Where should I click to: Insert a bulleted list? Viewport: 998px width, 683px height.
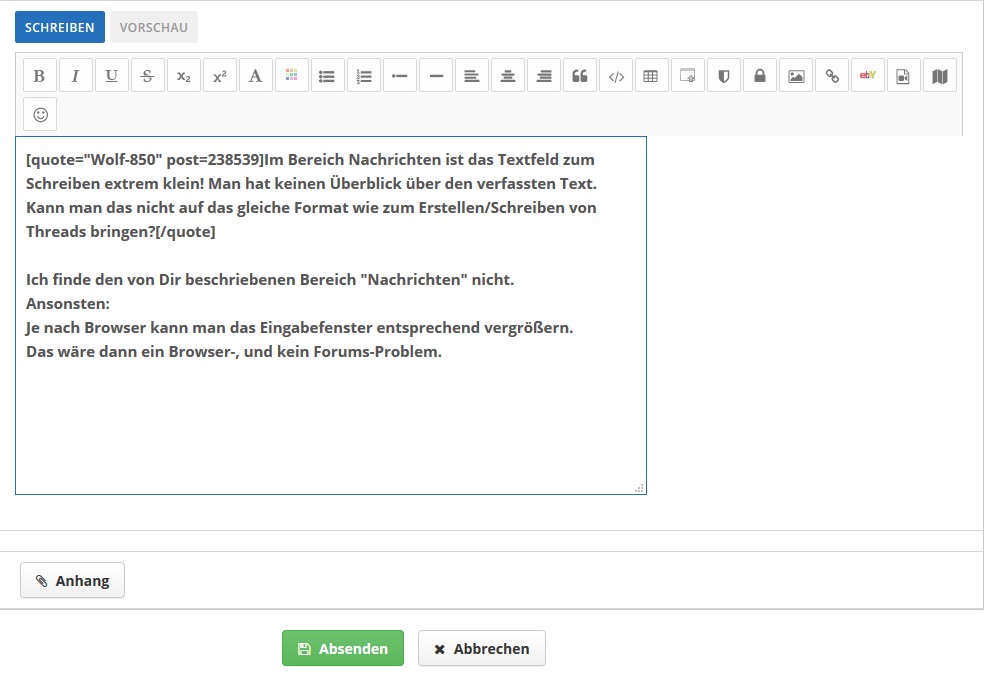pos(328,76)
